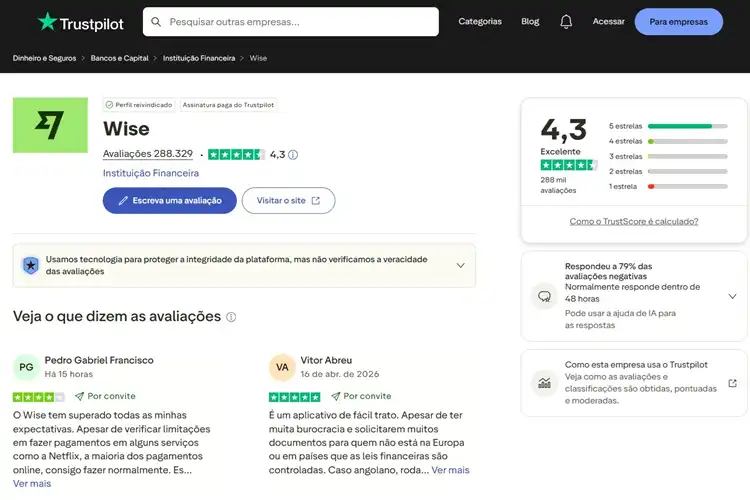Open Categorias menu
Image resolution: width=750 pixels, height=500 pixels.
click(480, 22)
